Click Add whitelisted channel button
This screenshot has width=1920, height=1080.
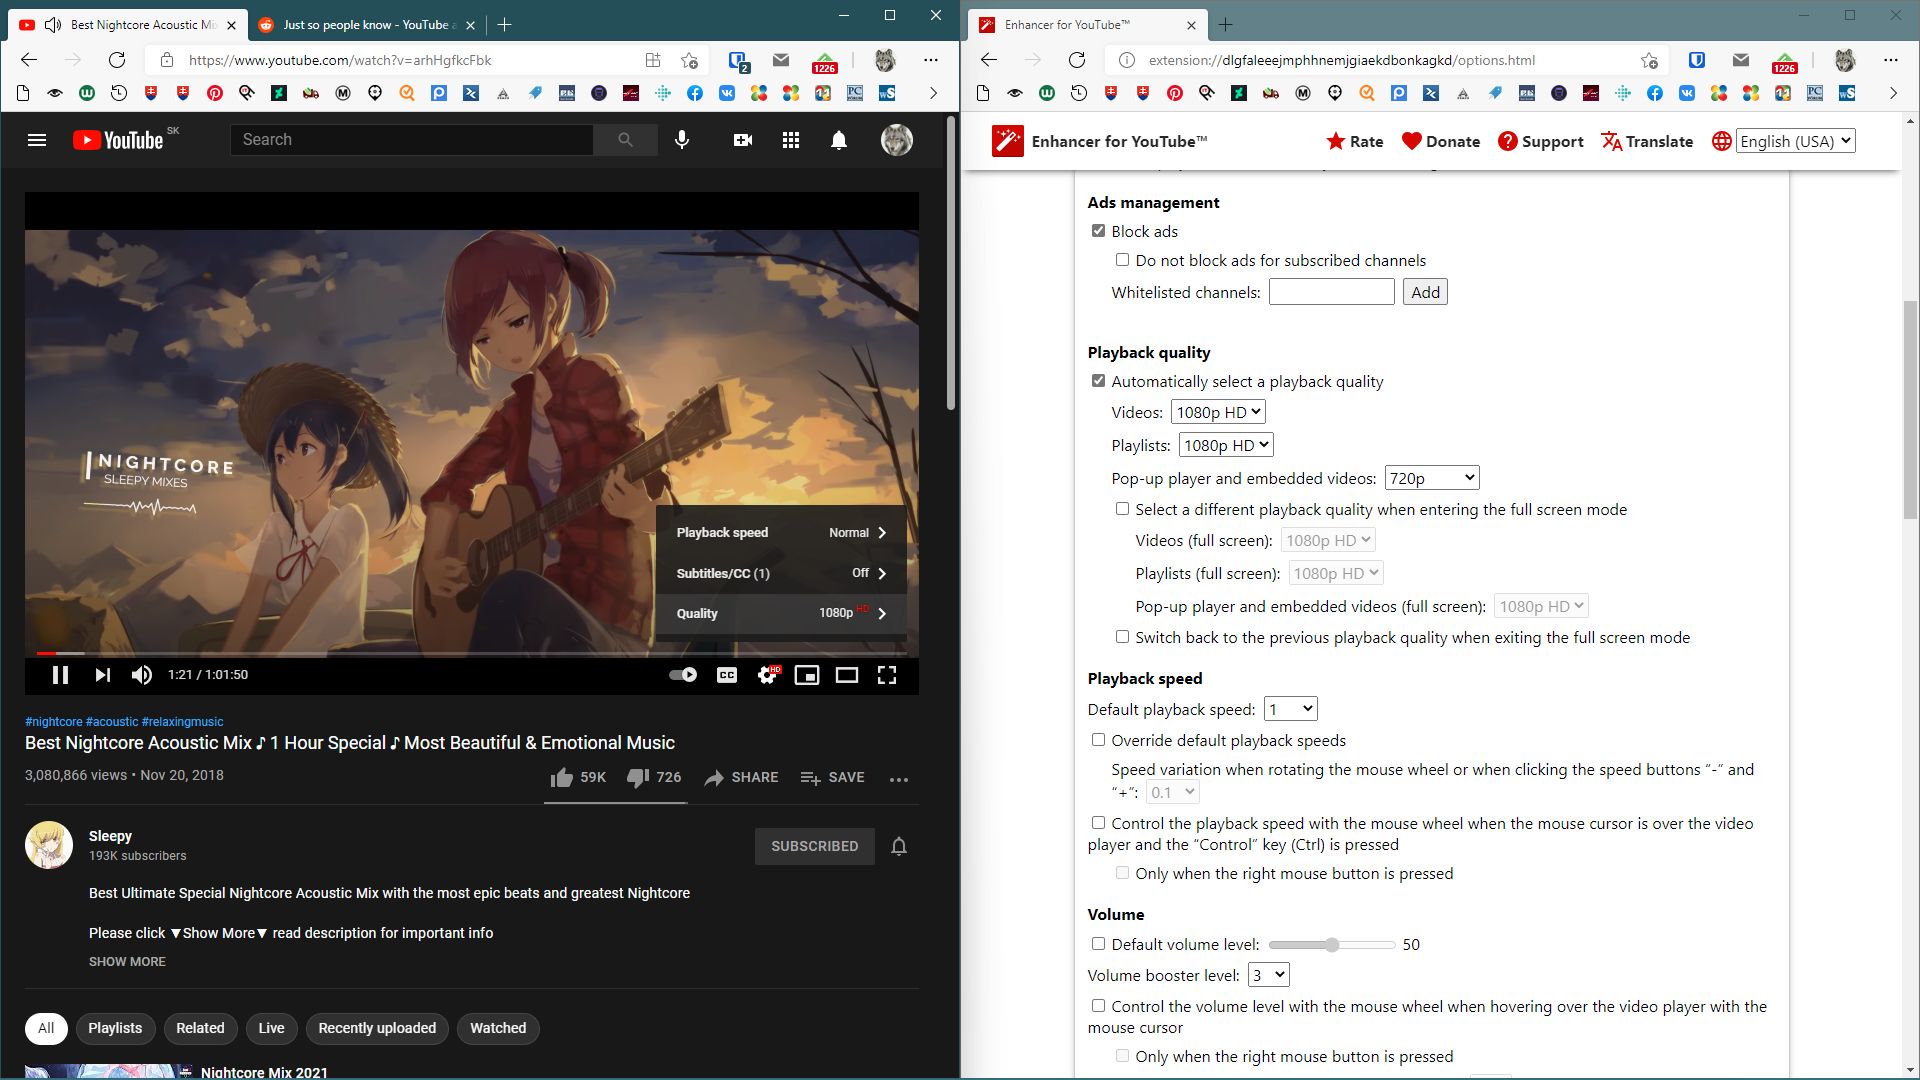coord(1425,292)
